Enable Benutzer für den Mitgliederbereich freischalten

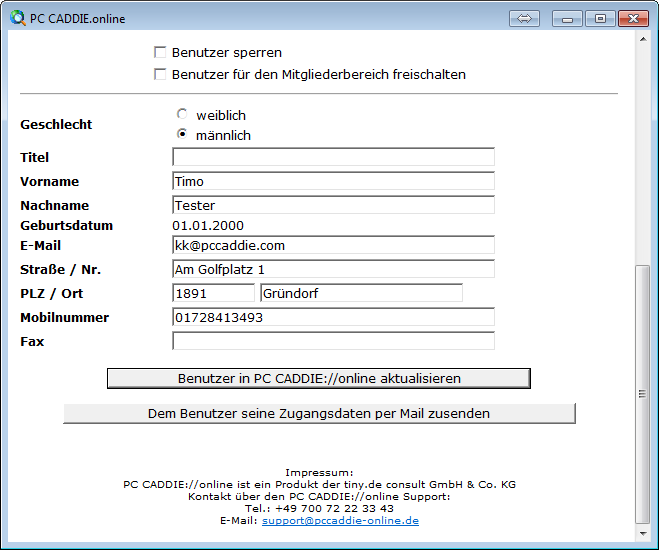point(160,74)
